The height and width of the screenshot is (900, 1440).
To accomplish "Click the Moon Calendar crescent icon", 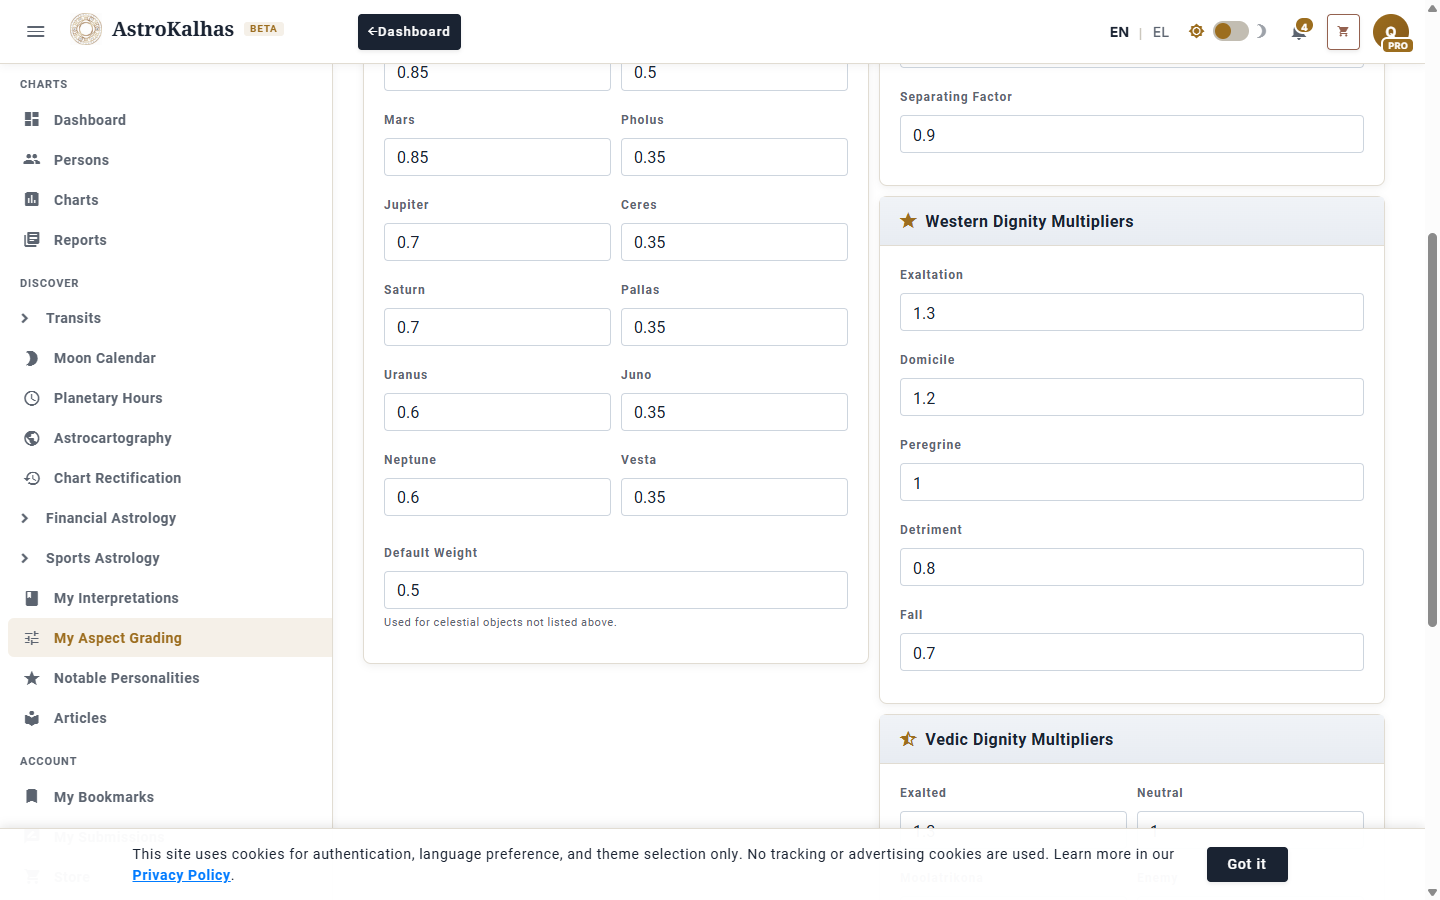I will click(x=32, y=358).
